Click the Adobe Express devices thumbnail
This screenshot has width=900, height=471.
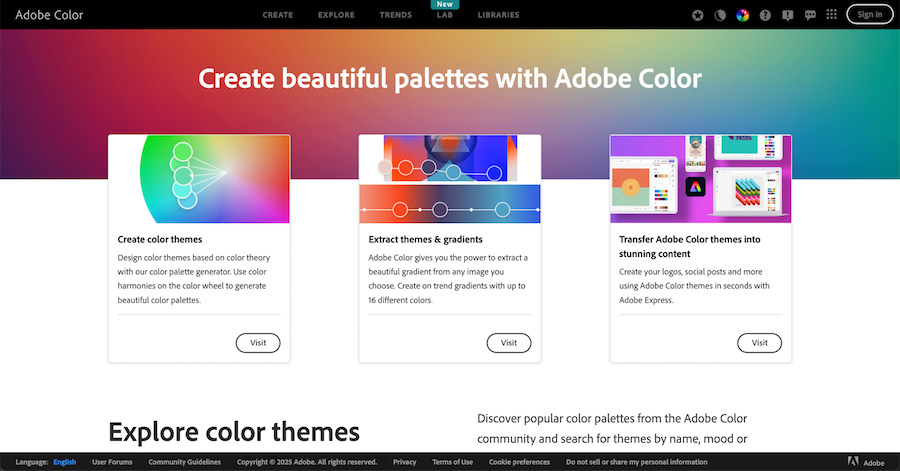pos(701,179)
